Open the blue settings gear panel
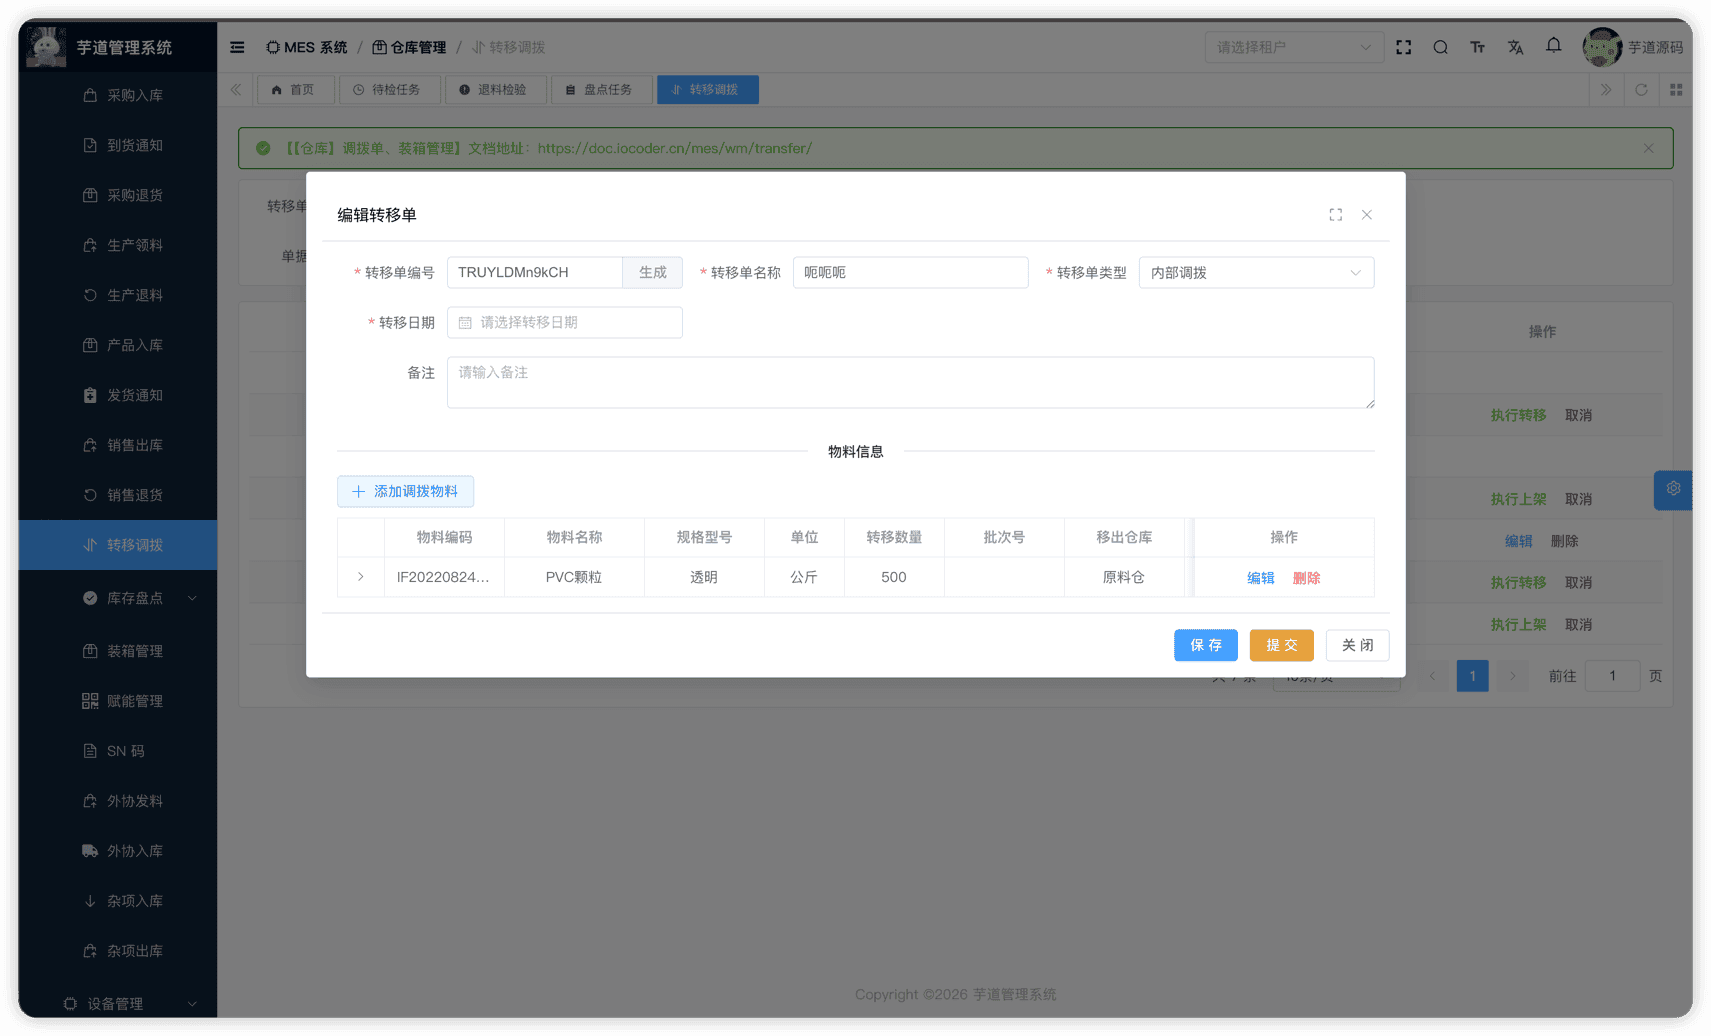 (x=1672, y=489)
